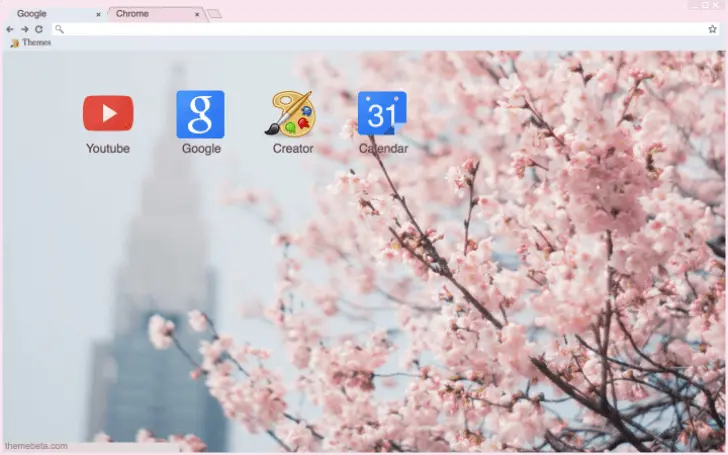
Task: Focus the address bar input field
Action: tap(380, 29)
